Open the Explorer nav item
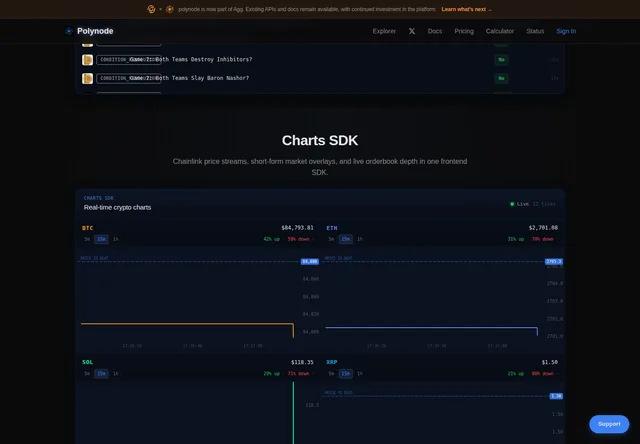 384,31
